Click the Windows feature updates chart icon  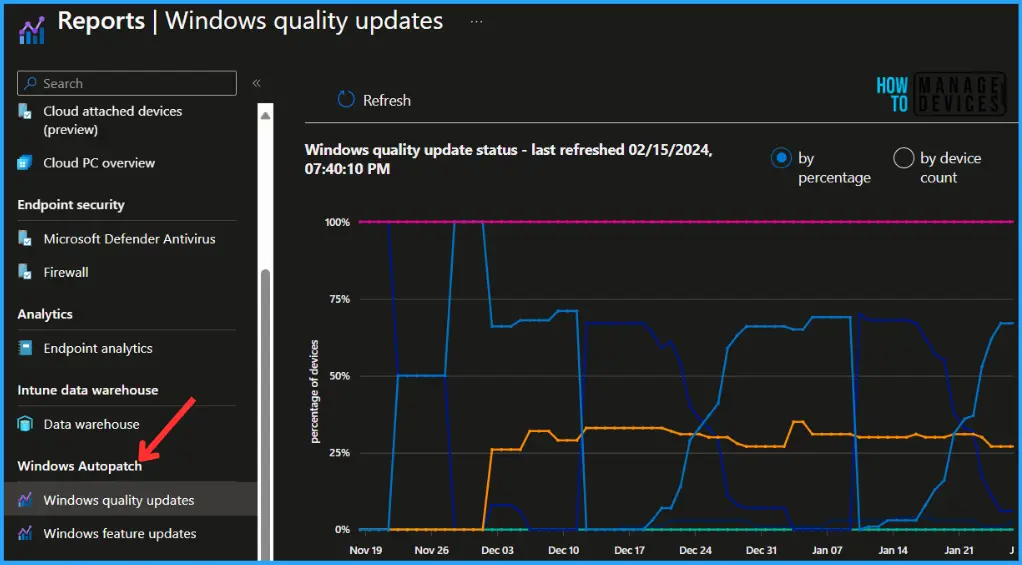[25, 533]
